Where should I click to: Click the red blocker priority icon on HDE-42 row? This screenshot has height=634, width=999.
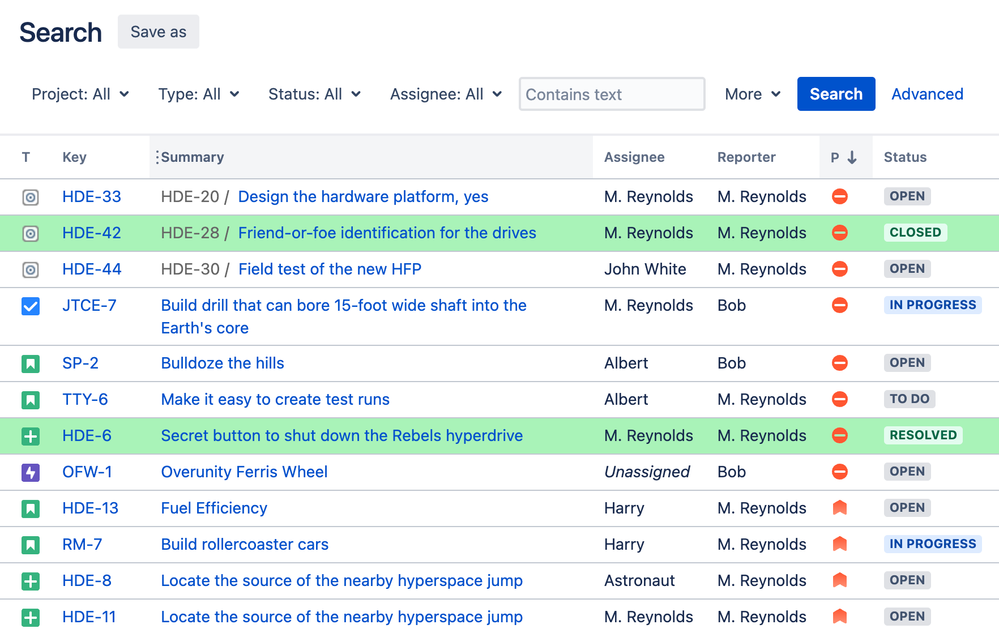tap(840, 232)
